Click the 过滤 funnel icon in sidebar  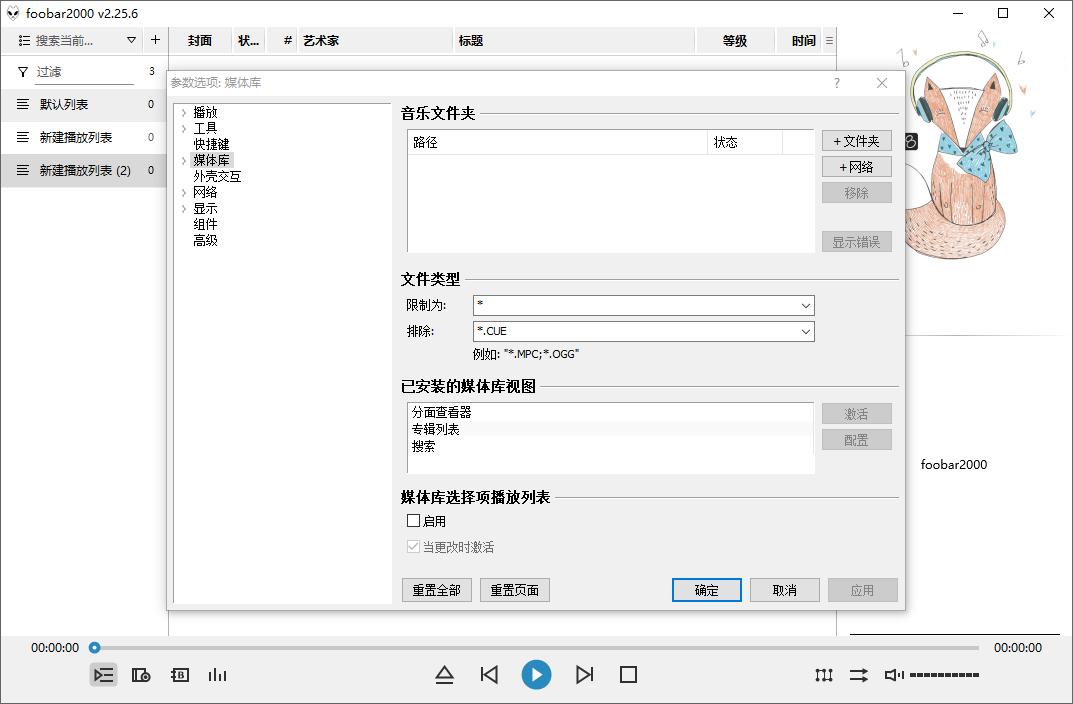[22, 72]
